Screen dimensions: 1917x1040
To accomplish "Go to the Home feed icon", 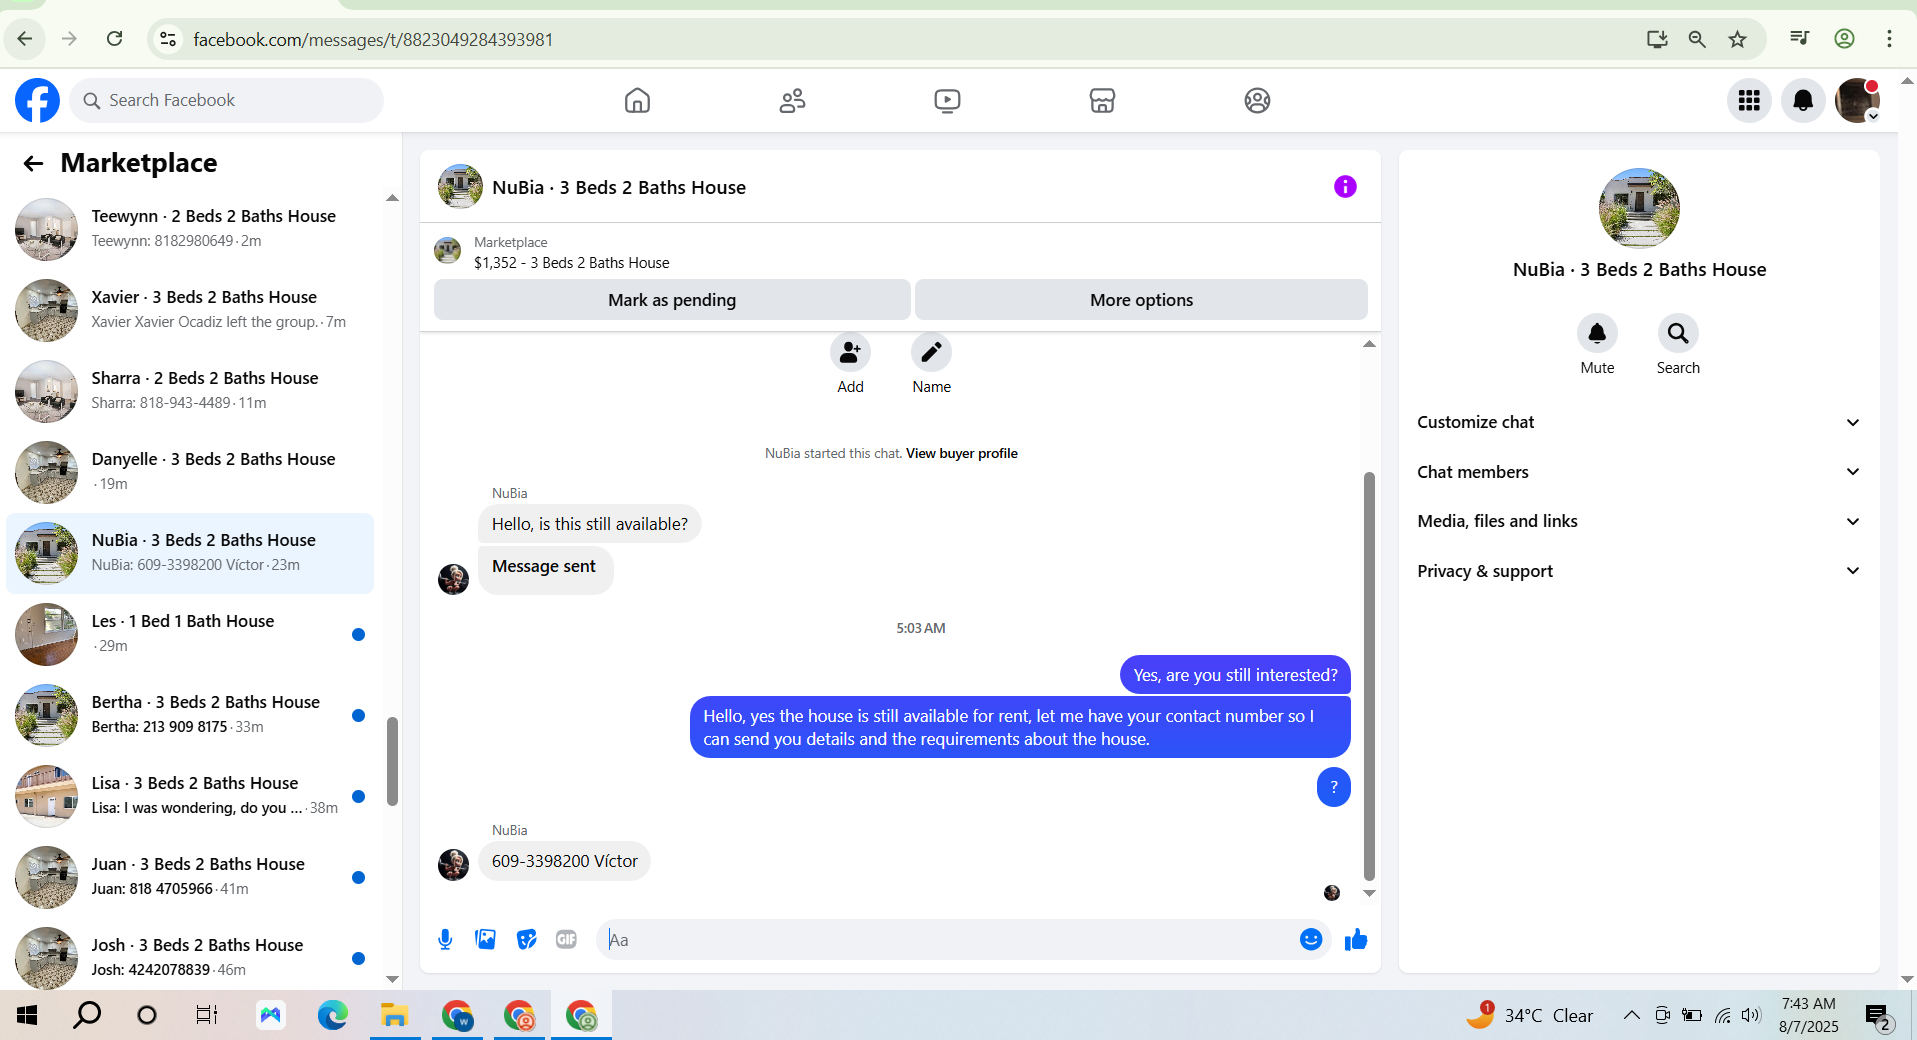I will 637,100.
